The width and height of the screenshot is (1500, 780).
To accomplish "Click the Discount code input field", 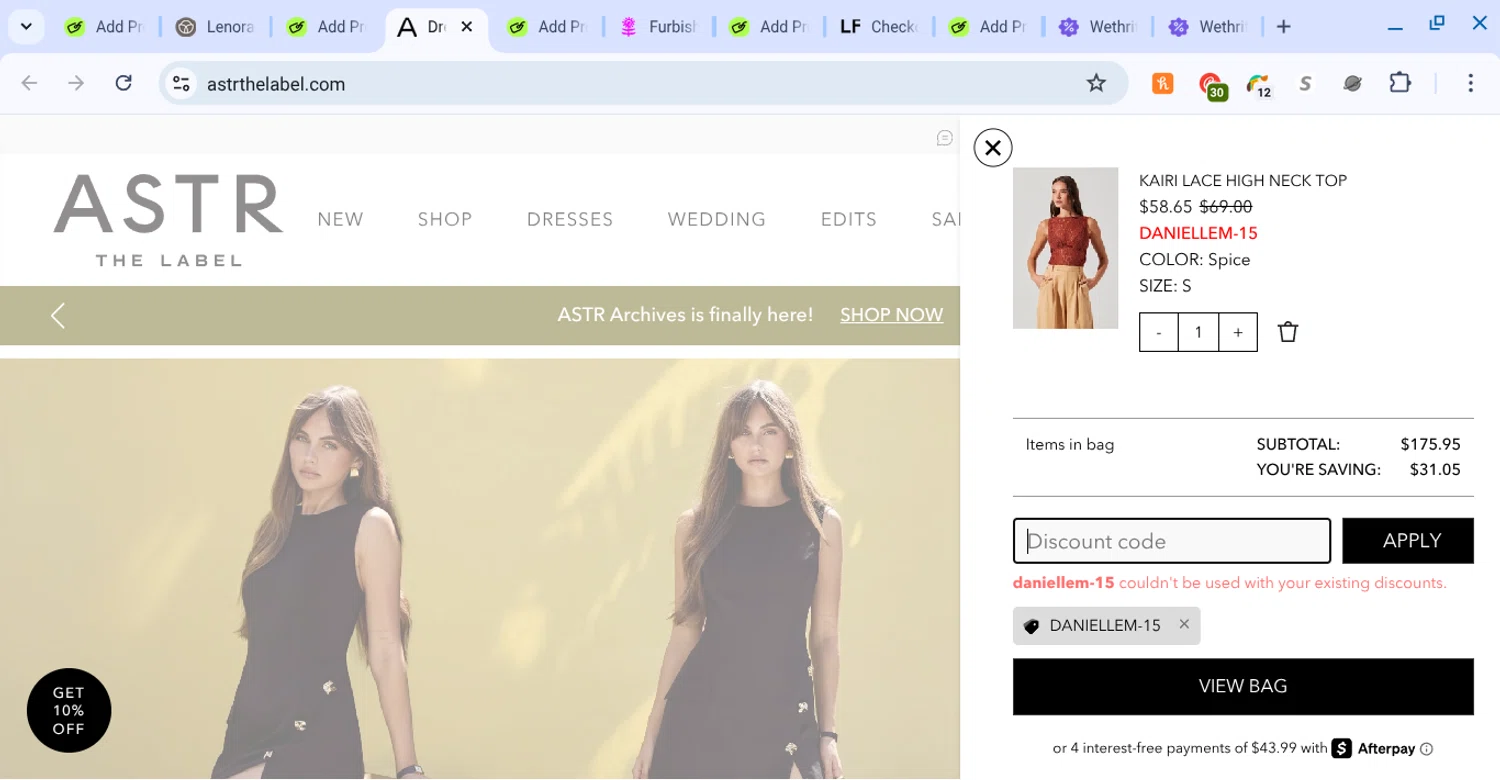I will 1172,541.
